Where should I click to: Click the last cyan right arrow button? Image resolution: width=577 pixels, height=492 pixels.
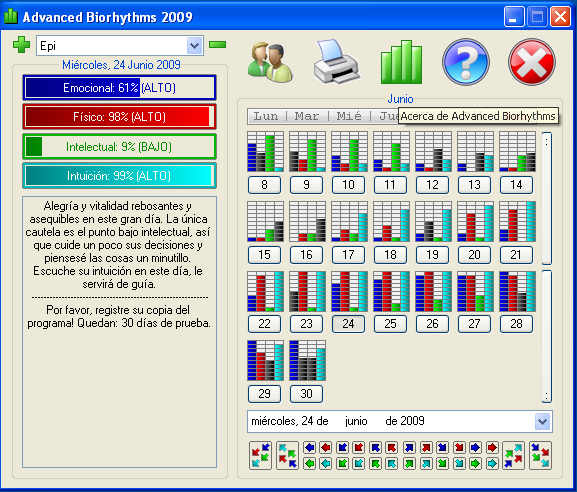click(492, 463)
